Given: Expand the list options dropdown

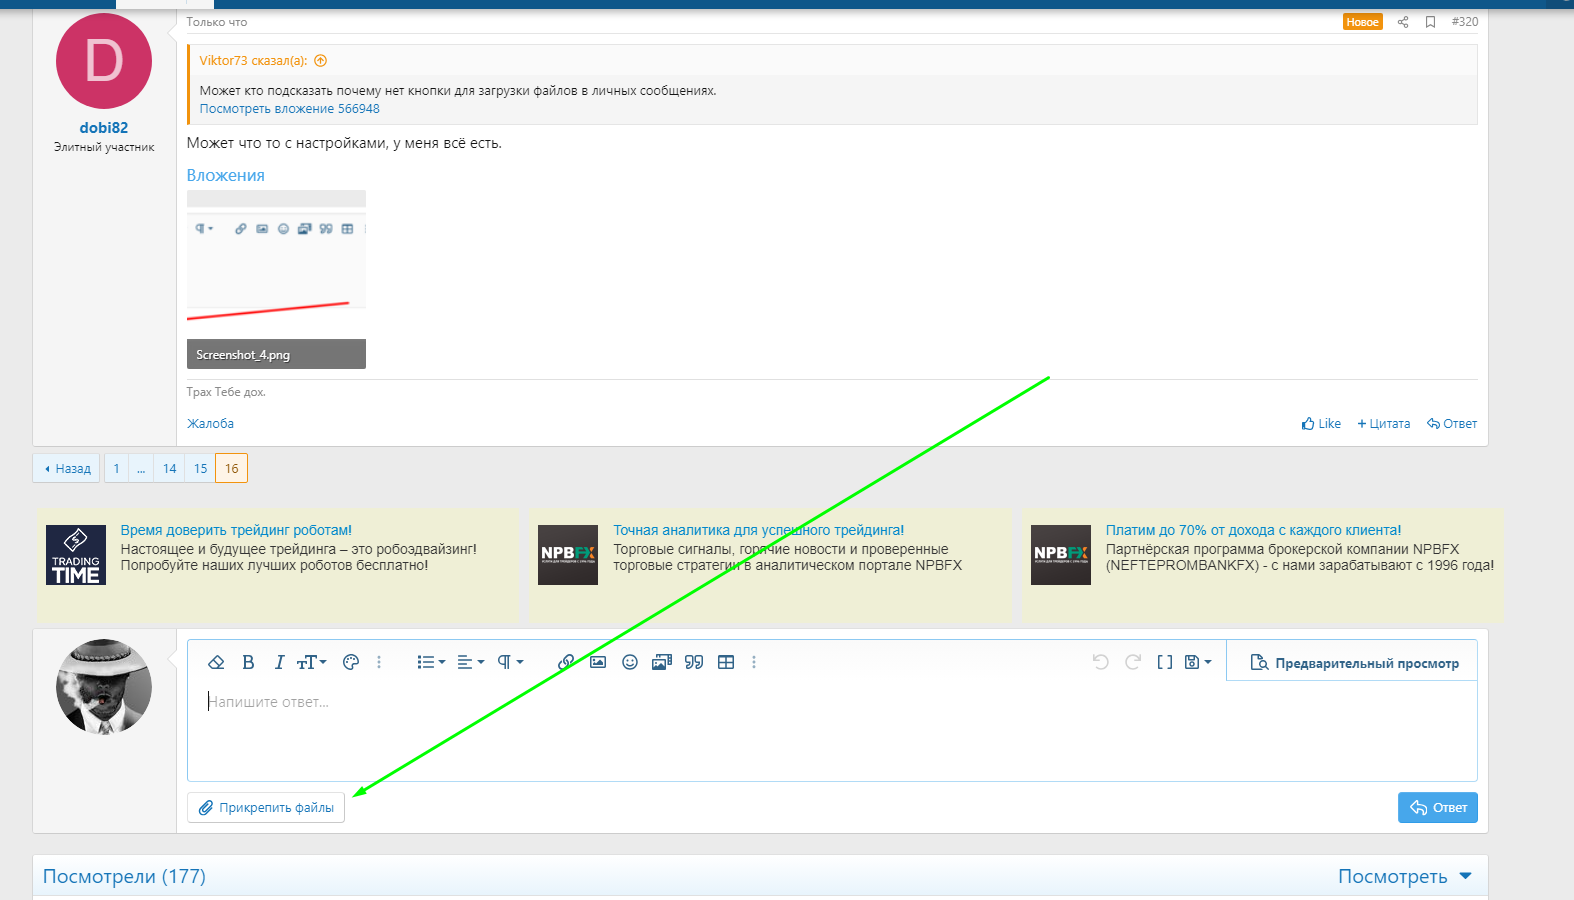Looking at the screenshot, I should point(431,662).
